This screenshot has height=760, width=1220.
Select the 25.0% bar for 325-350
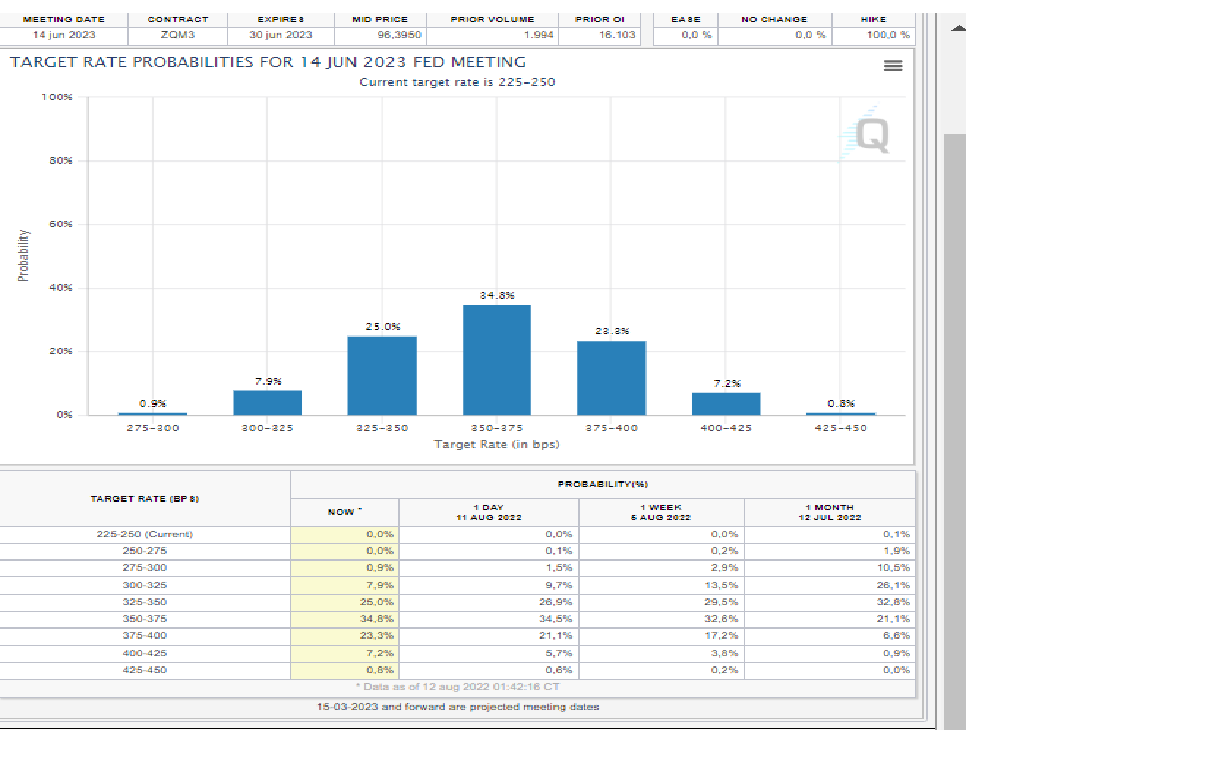coord(382,375)
